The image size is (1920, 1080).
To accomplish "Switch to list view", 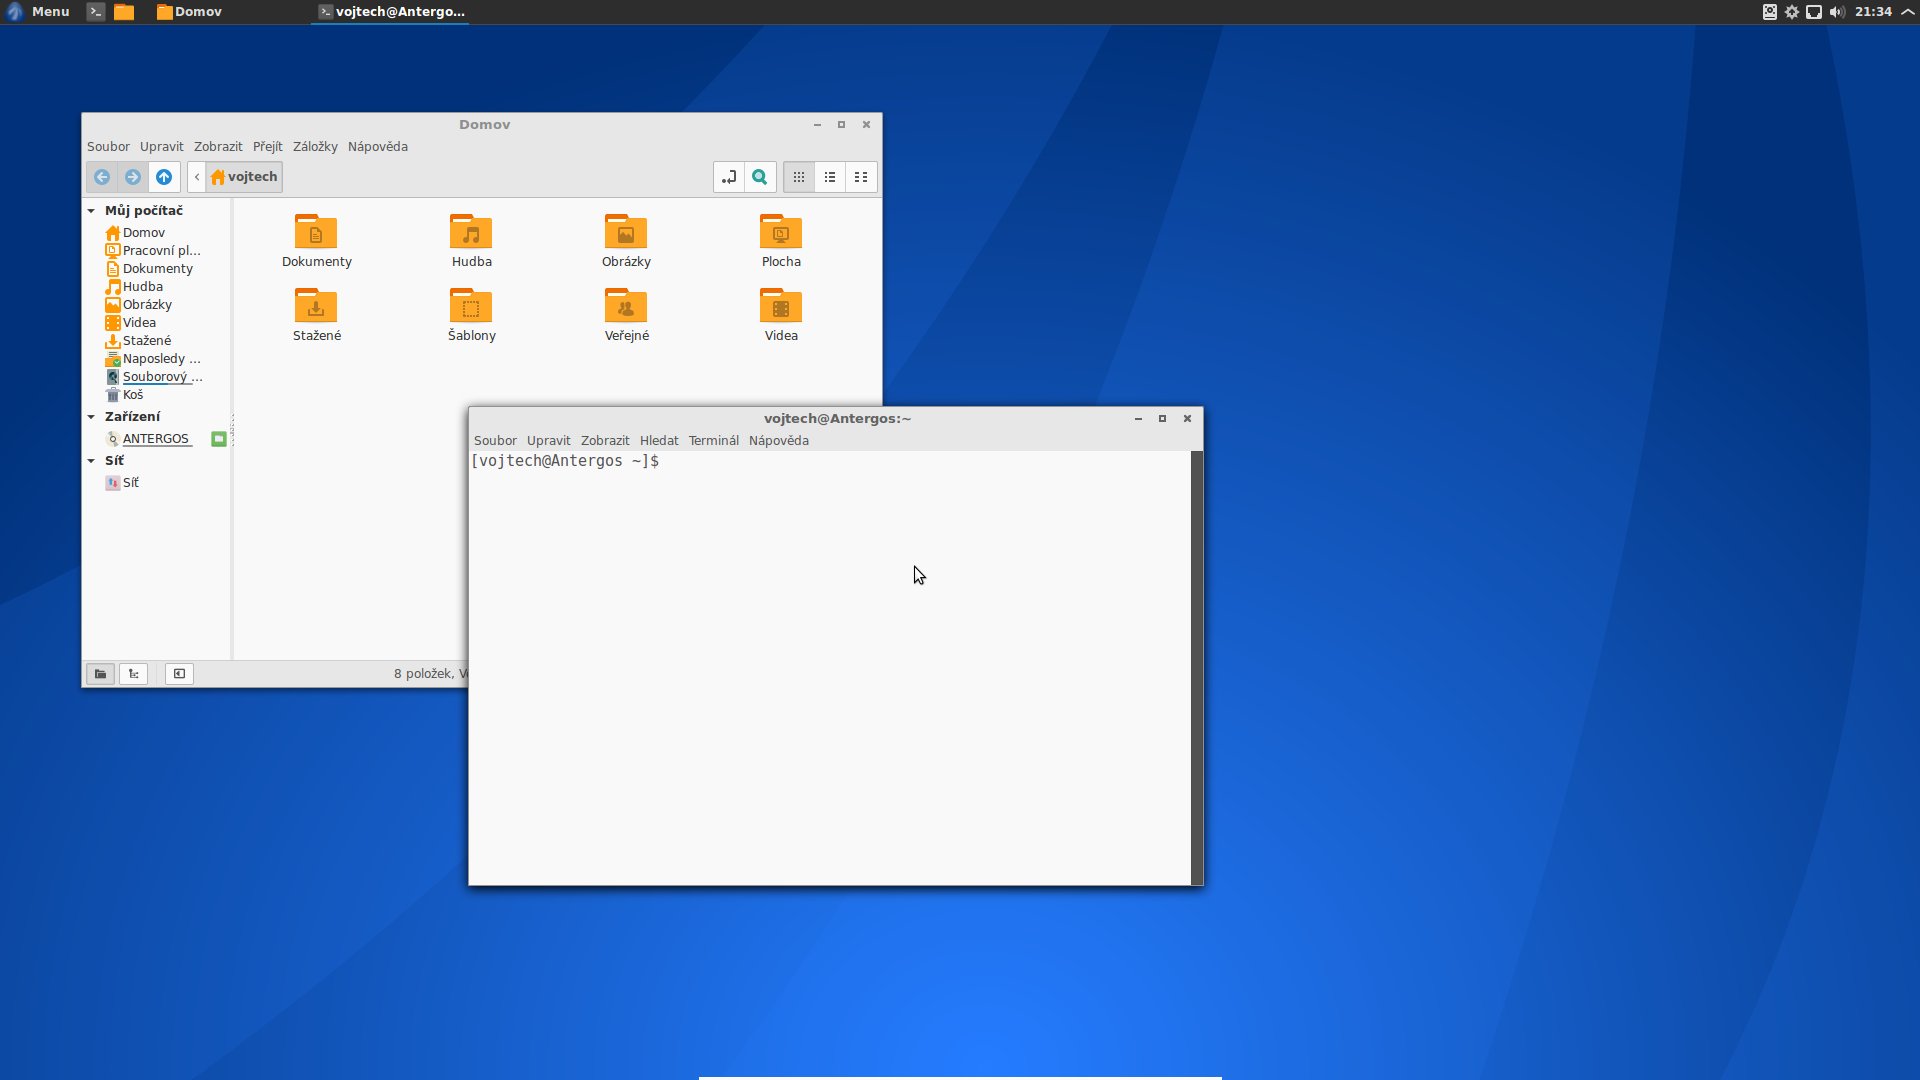I will [830, 177].
